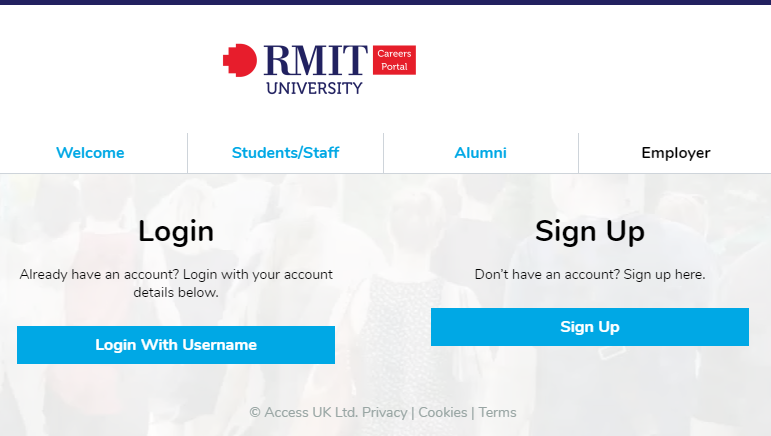
Task: Switch to the Welcome tab
Action: (x=90, y=153)
